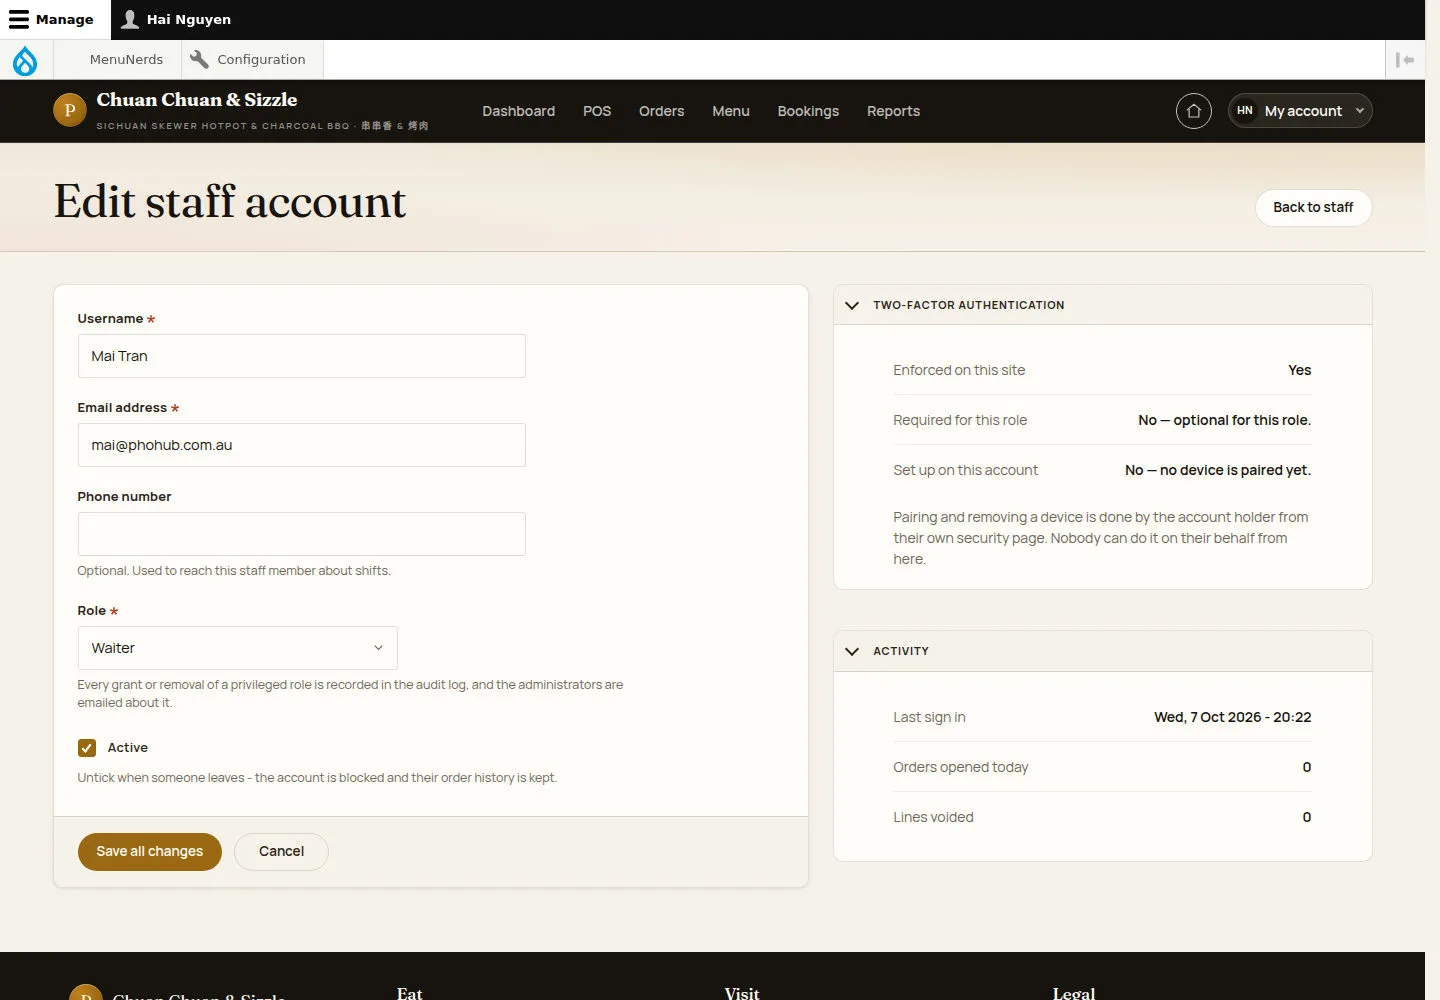Open the Menu nav item

[731, 111]
